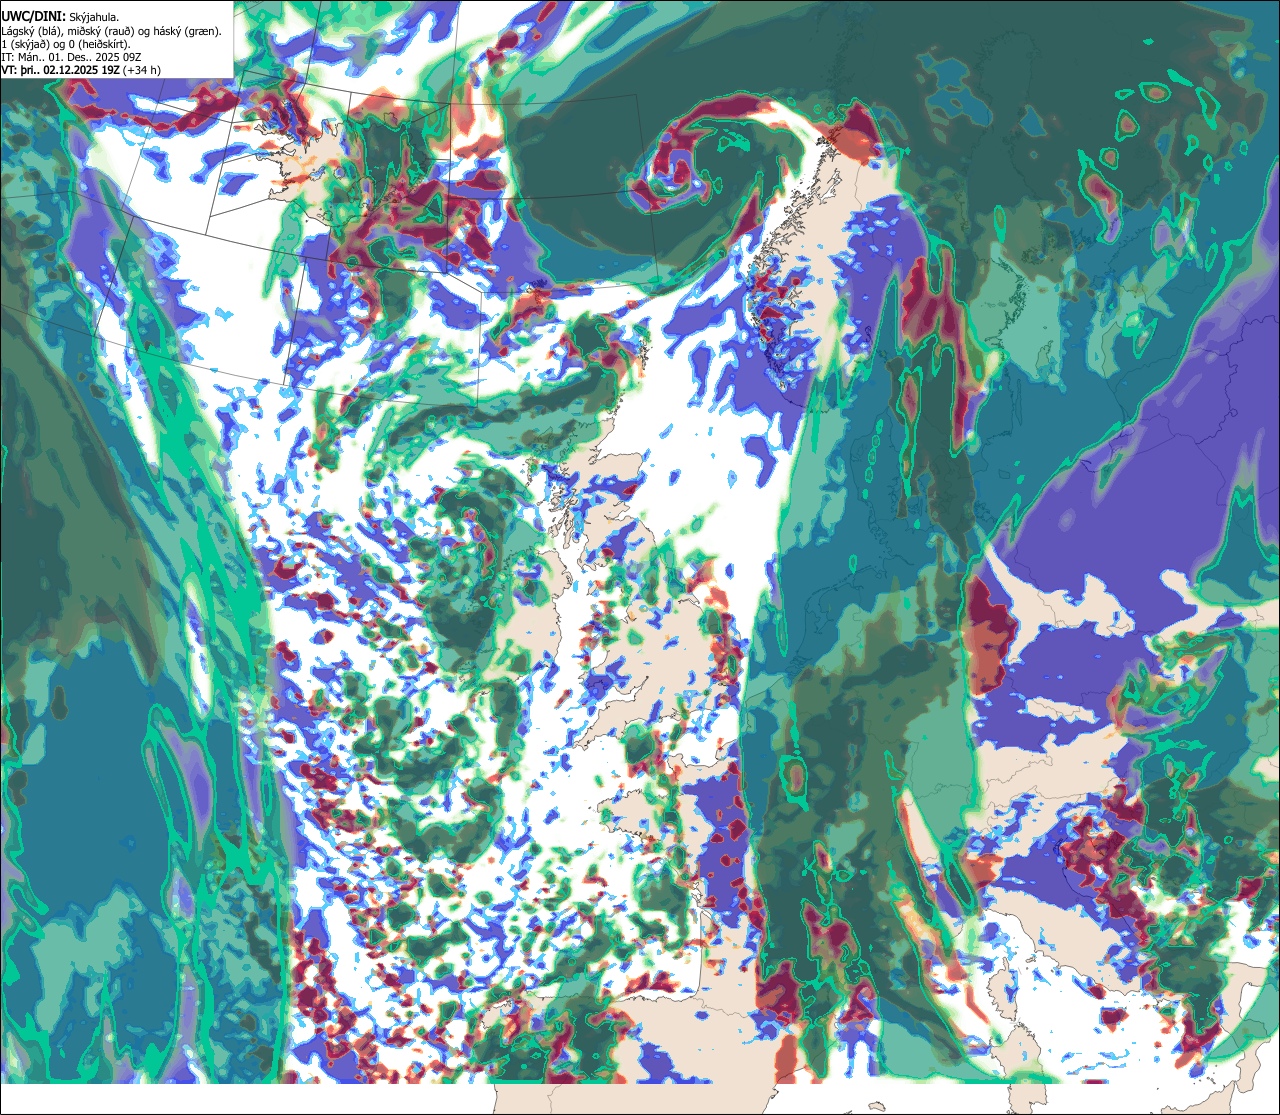Screen dimensions: 1280x1115
Task: Click the initial time 'IT: Mán.. 01. Des.. 2025 09Z'
Action: tap(72, 57)
